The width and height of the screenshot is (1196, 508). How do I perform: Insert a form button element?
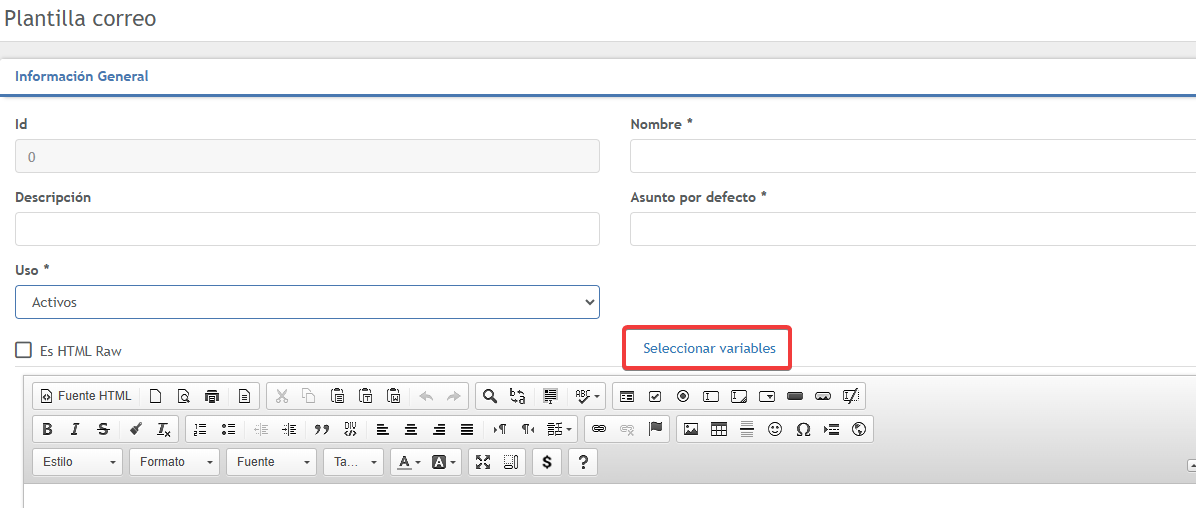pyautogui.click(x=796, y=396)
